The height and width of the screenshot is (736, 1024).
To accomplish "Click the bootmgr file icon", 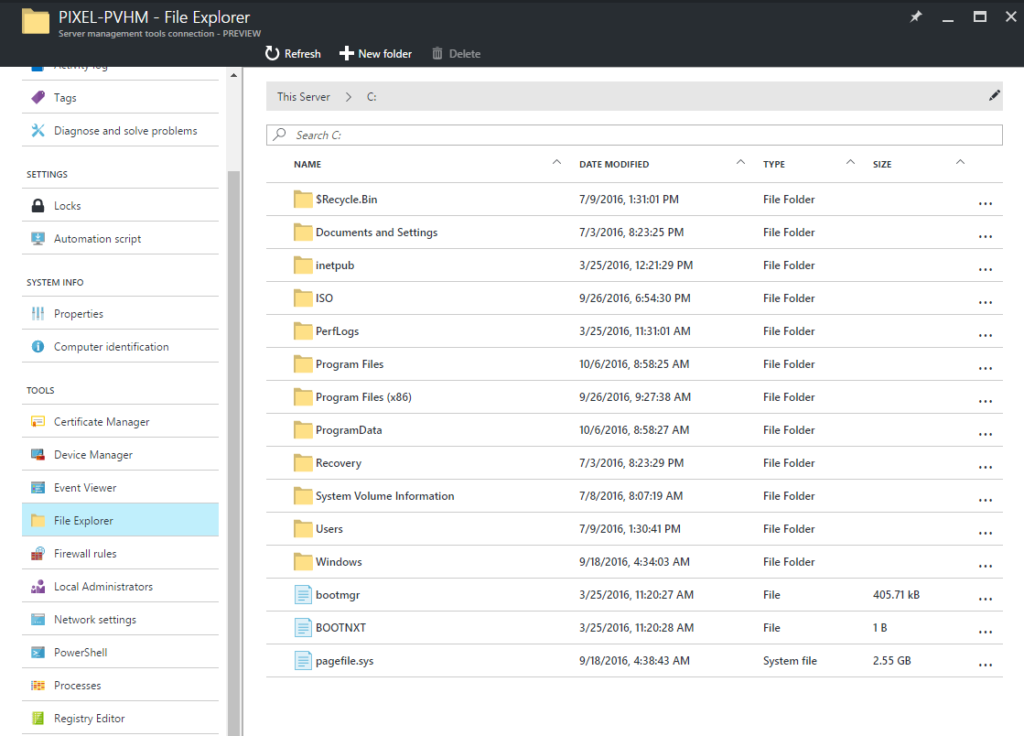I will tap(302, 595).
